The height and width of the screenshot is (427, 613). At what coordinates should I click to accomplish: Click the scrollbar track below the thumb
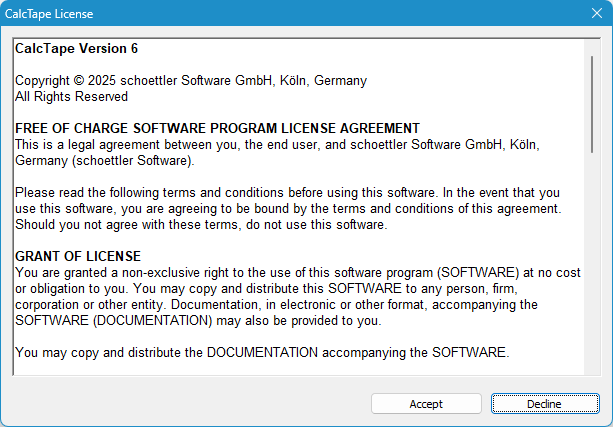pos(592,264)
